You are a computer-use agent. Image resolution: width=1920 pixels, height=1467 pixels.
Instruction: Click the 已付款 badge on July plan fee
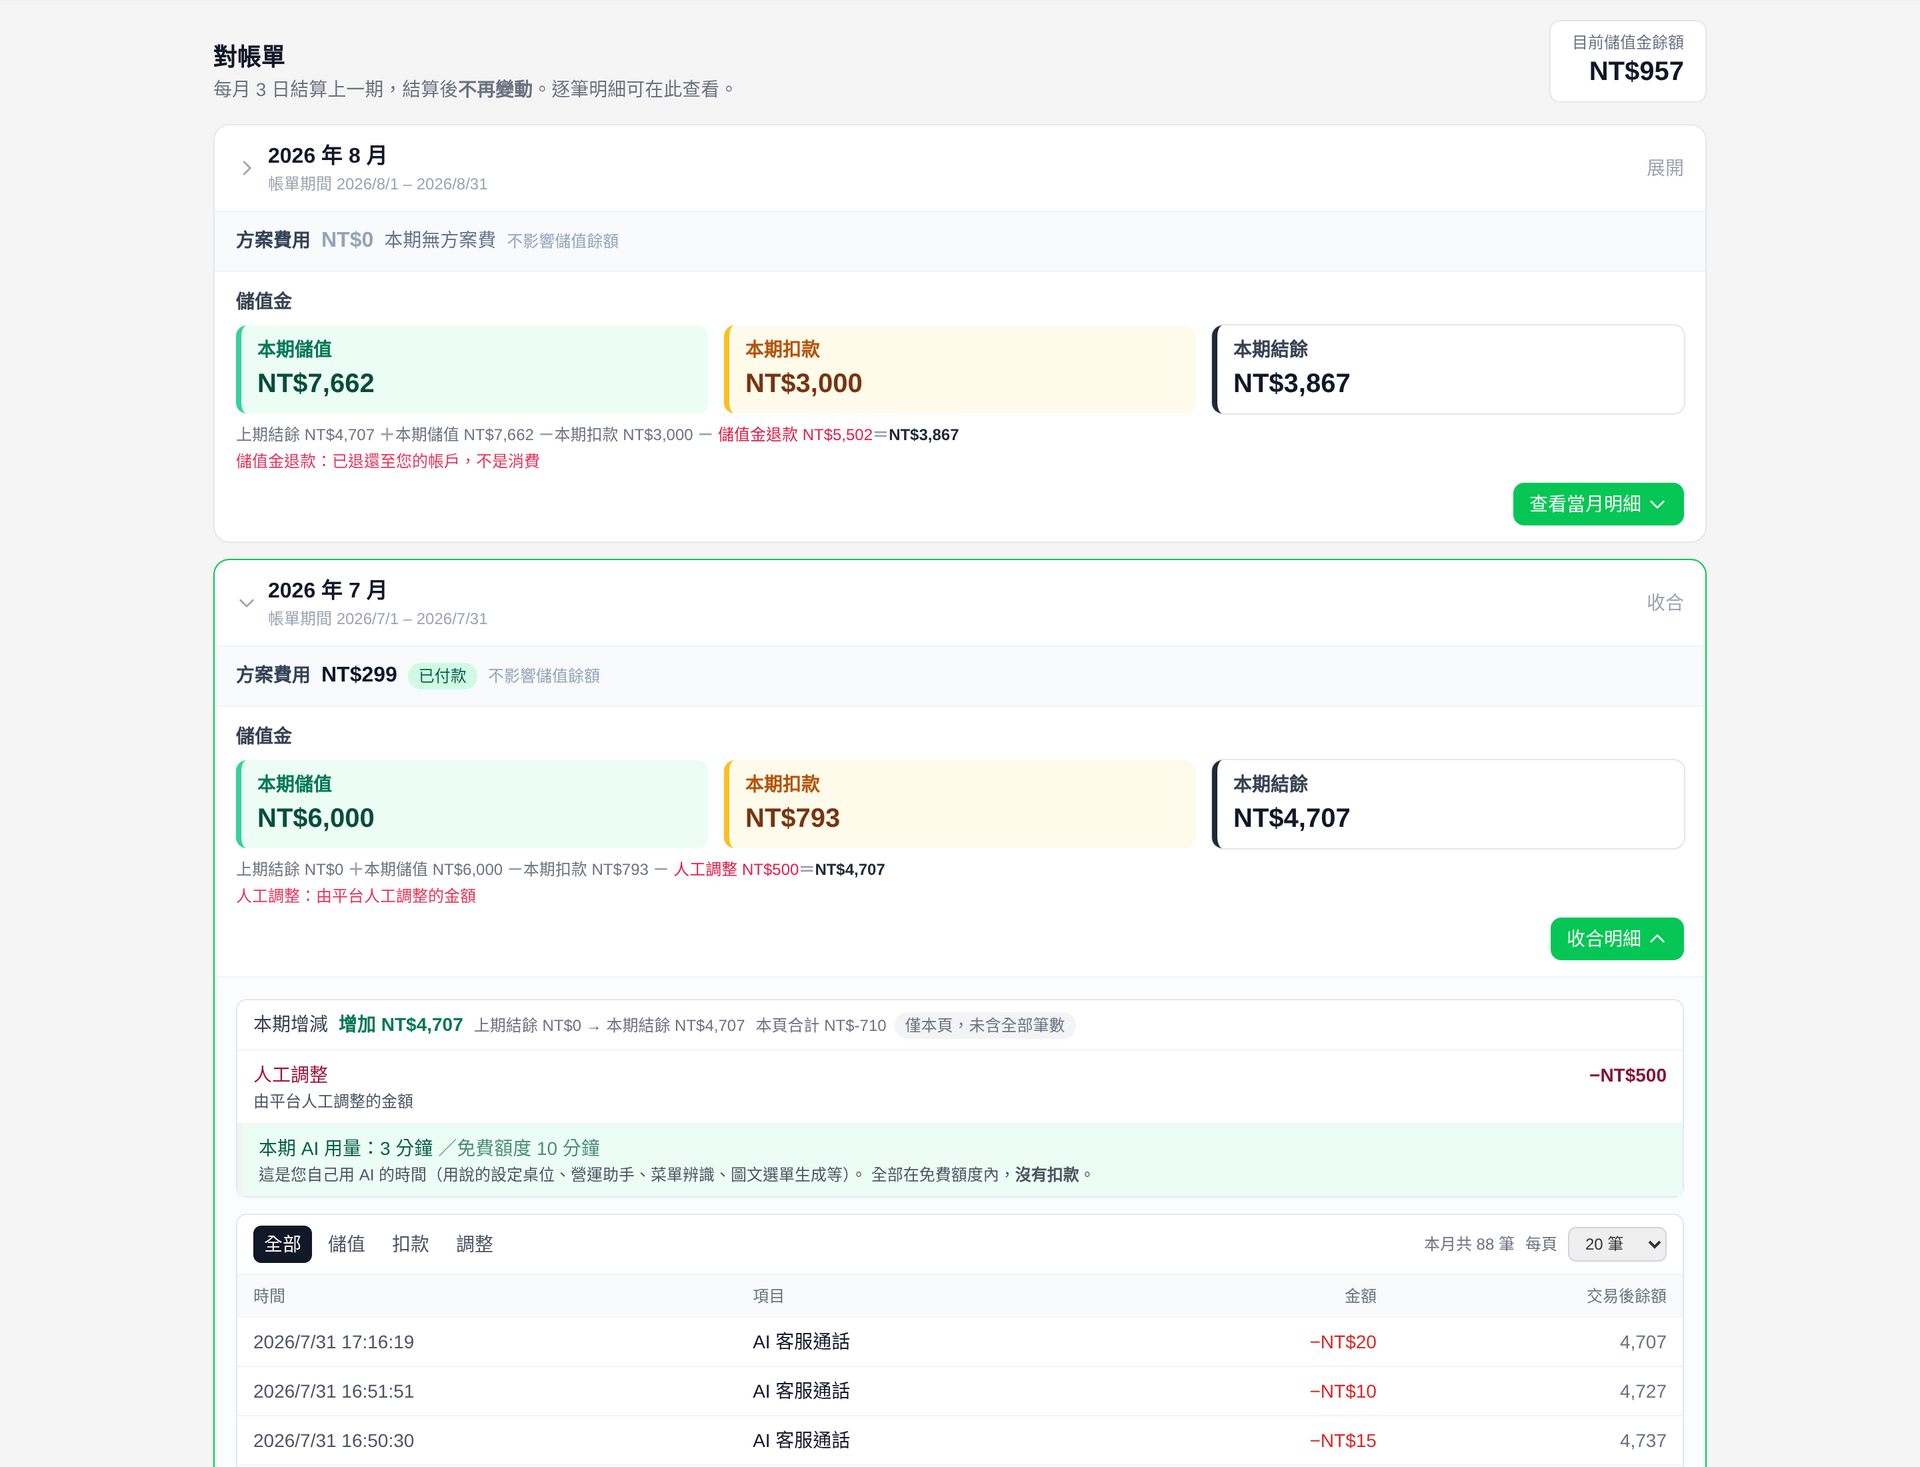click(x=442, y=676)
